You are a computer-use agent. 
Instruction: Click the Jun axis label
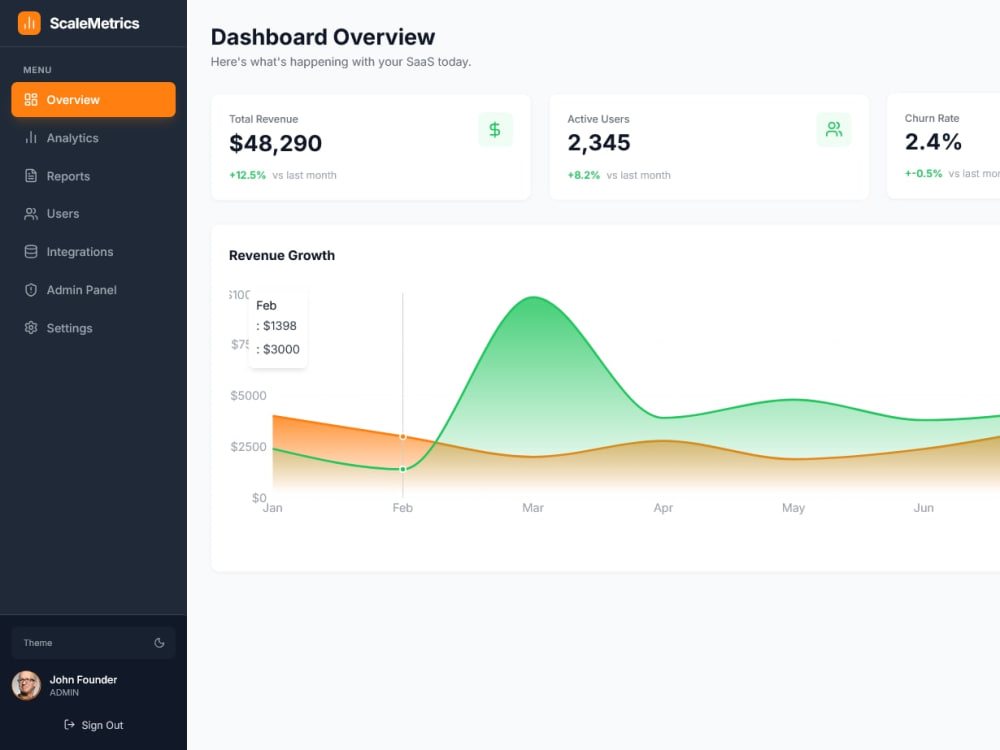[x=923, y=508]
